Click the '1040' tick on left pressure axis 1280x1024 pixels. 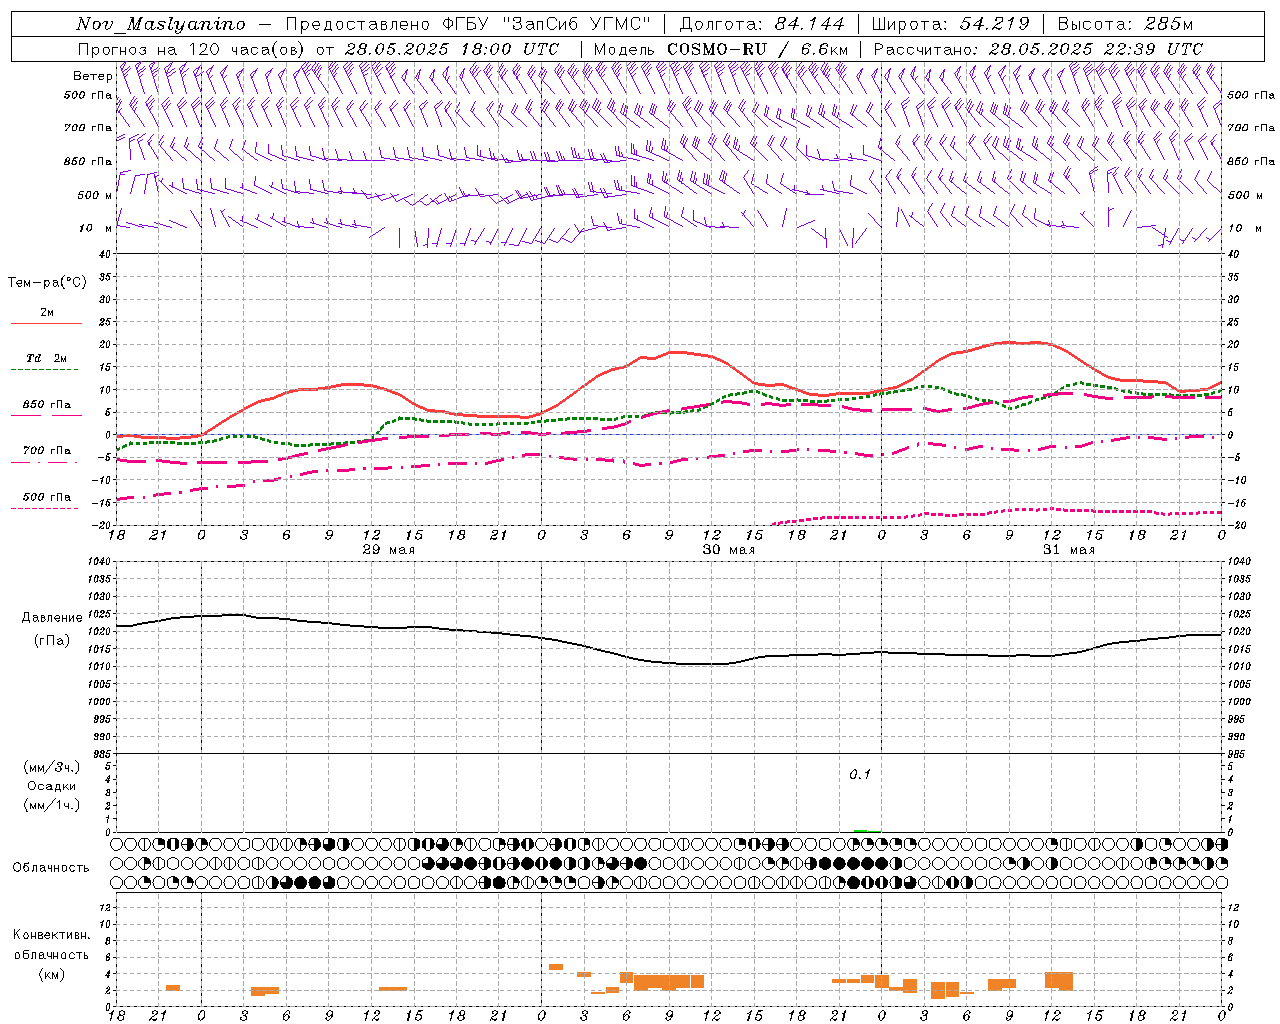(x=99, y=562)
